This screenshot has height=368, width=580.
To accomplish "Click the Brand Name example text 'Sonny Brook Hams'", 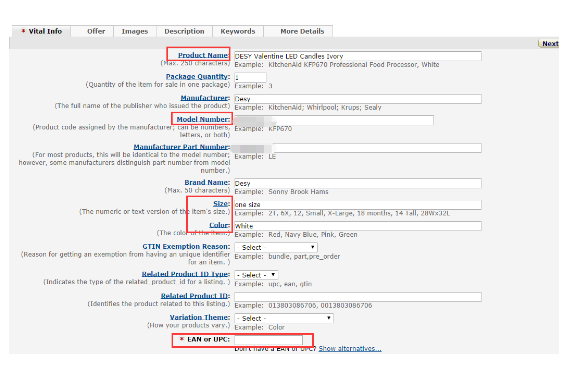I will coord(298,192).
